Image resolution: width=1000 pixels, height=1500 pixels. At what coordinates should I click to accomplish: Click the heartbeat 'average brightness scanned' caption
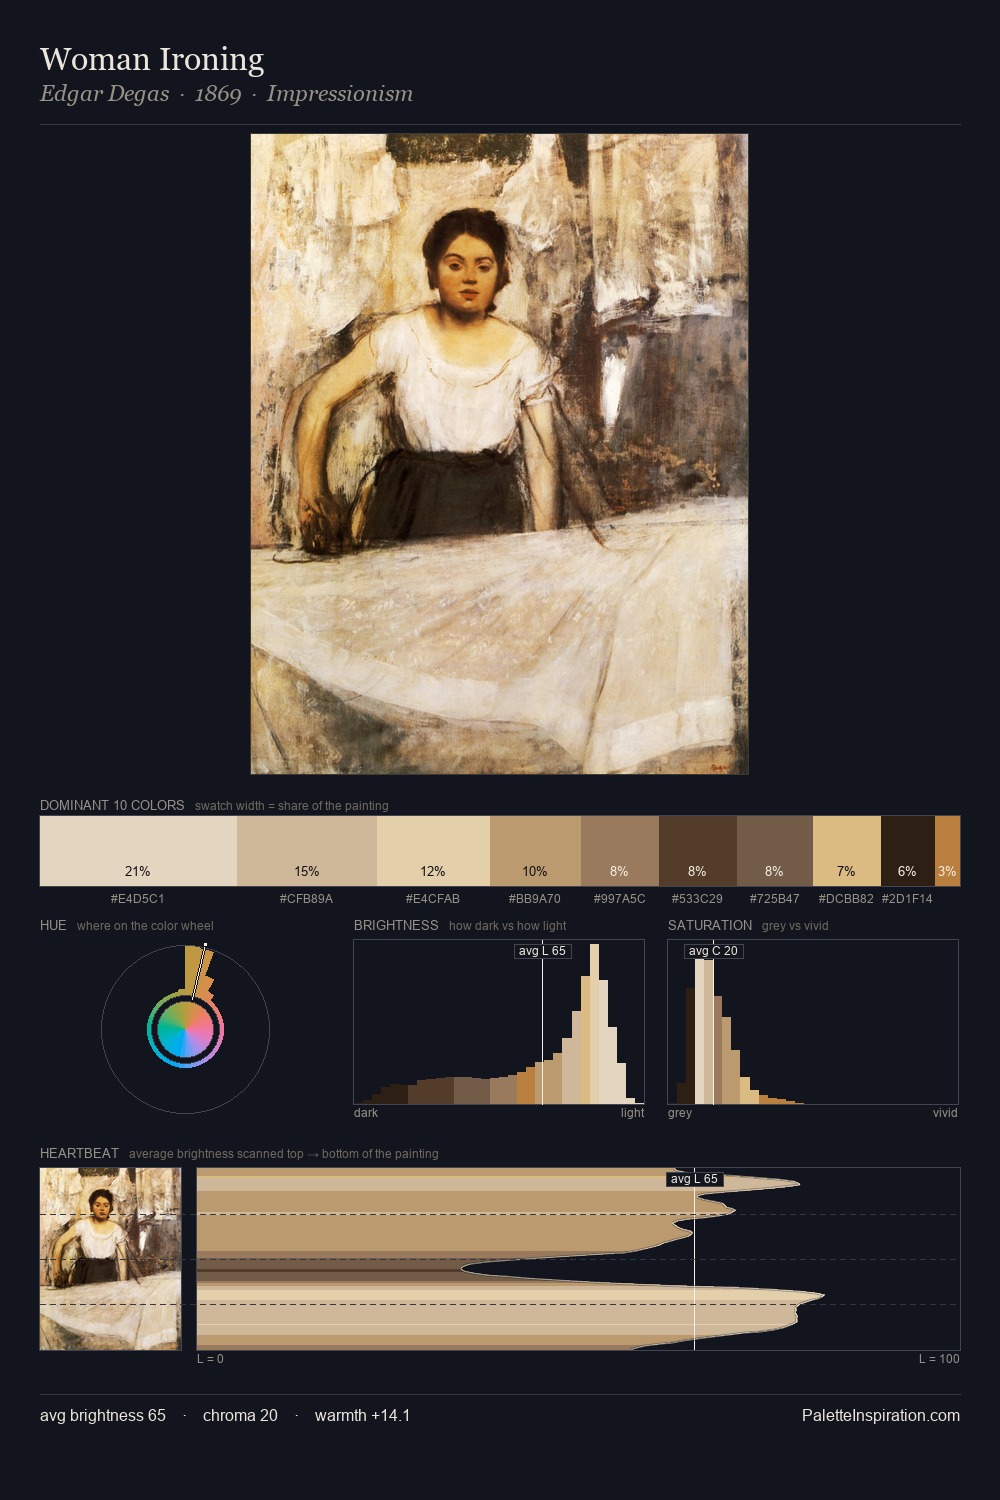[284, 1154]
